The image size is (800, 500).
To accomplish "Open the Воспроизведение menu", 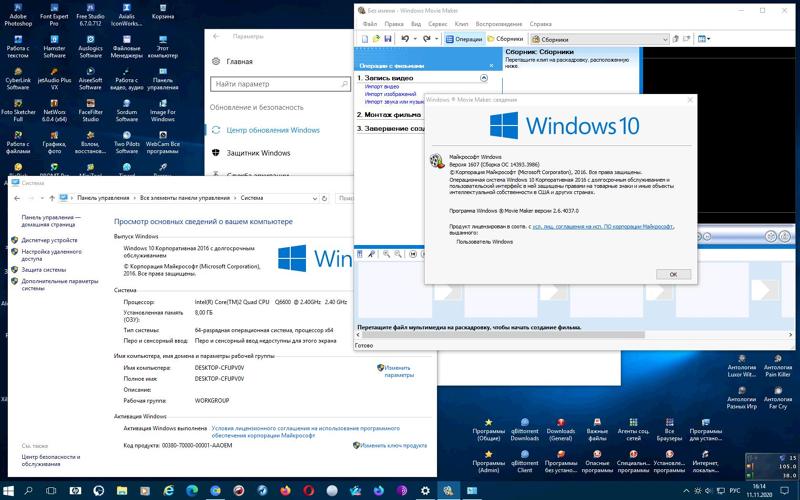I will point(498,24).
